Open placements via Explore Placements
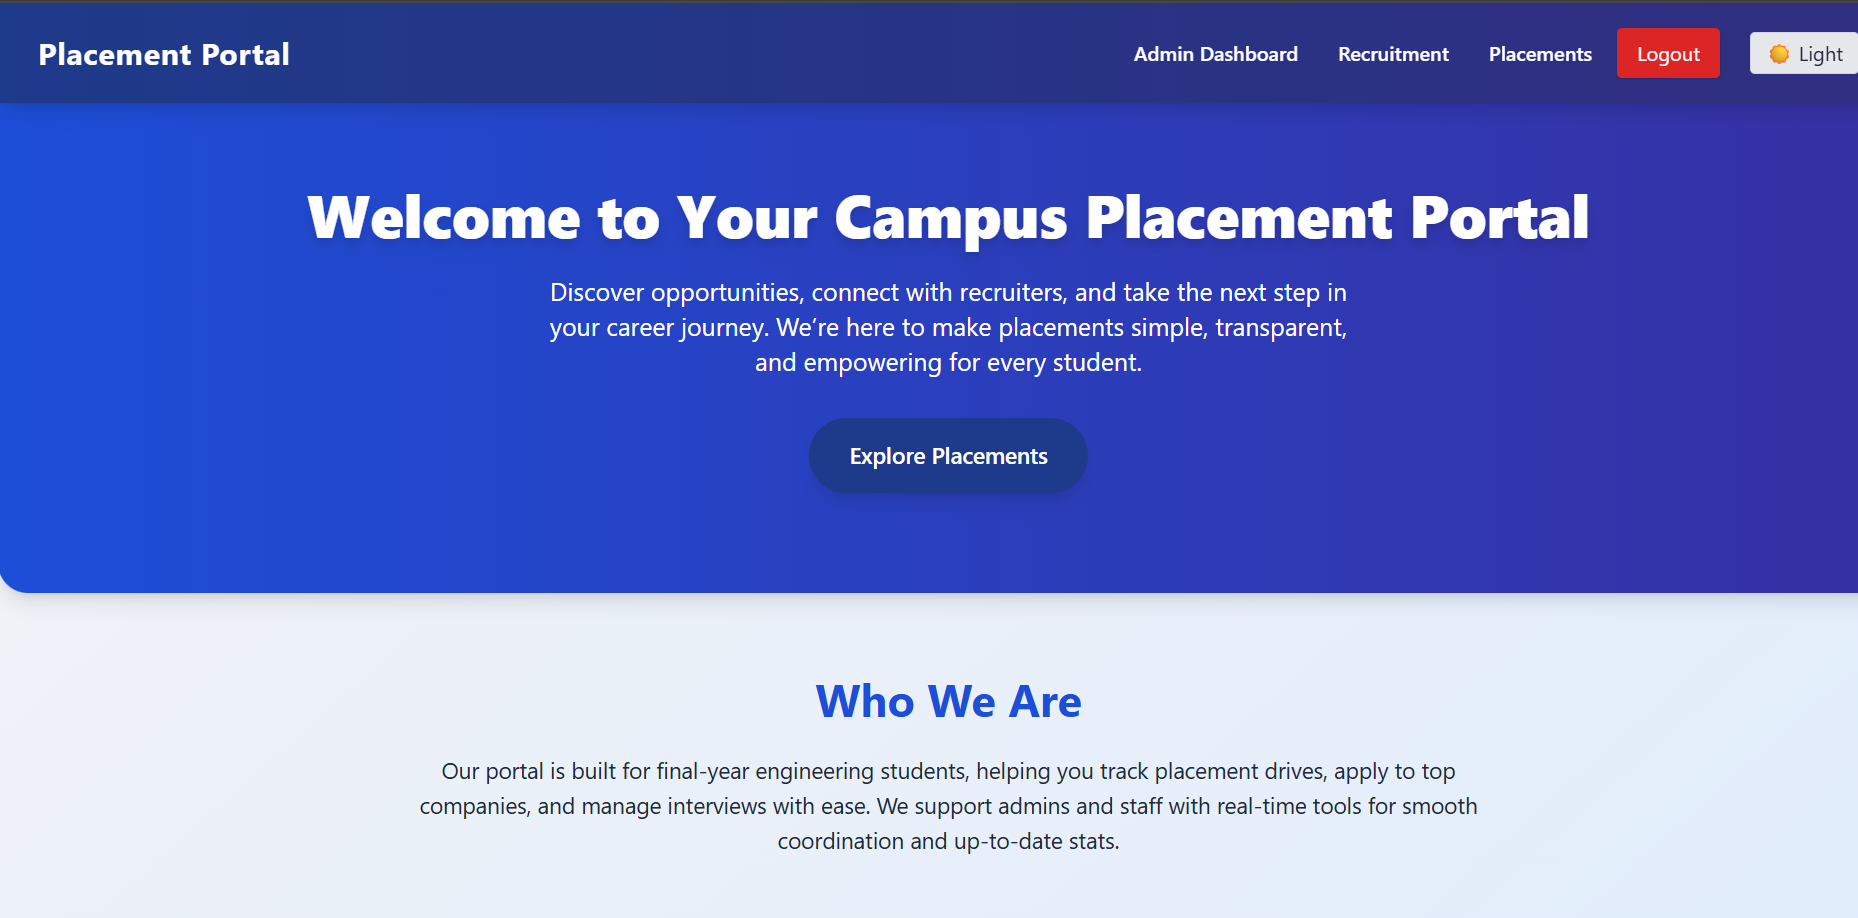 pyautogui.click(x=947, y=455)
